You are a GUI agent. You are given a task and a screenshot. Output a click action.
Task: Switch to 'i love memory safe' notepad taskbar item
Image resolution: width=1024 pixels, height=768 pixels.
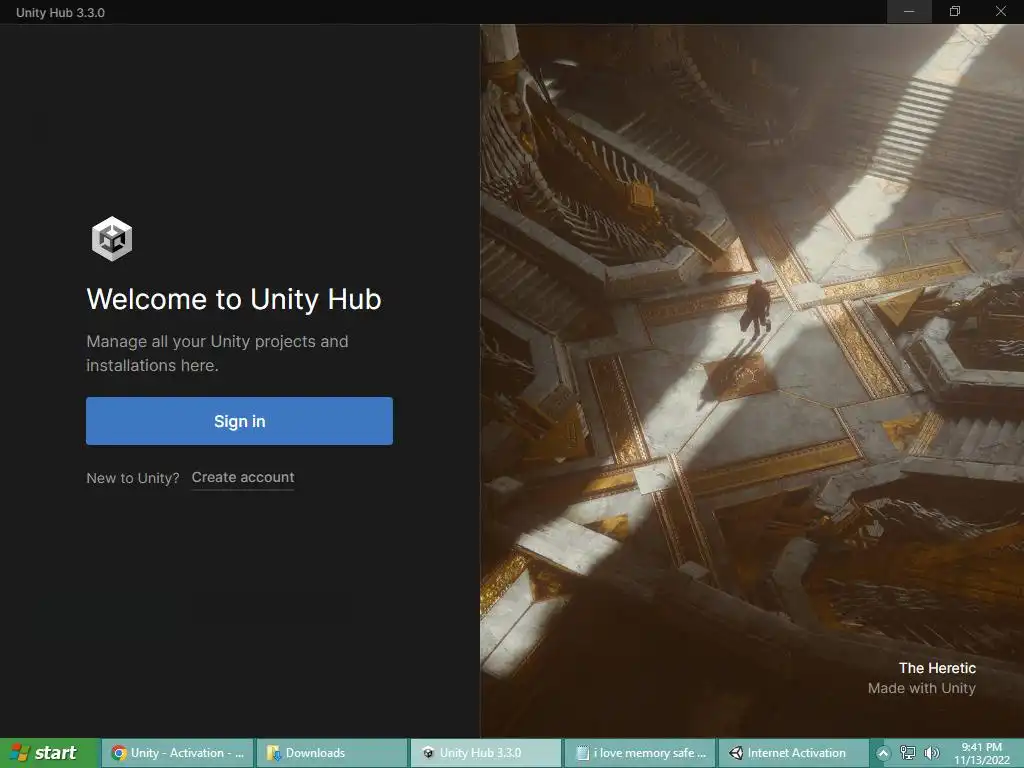pyautogui.click(x=640, y=753)
